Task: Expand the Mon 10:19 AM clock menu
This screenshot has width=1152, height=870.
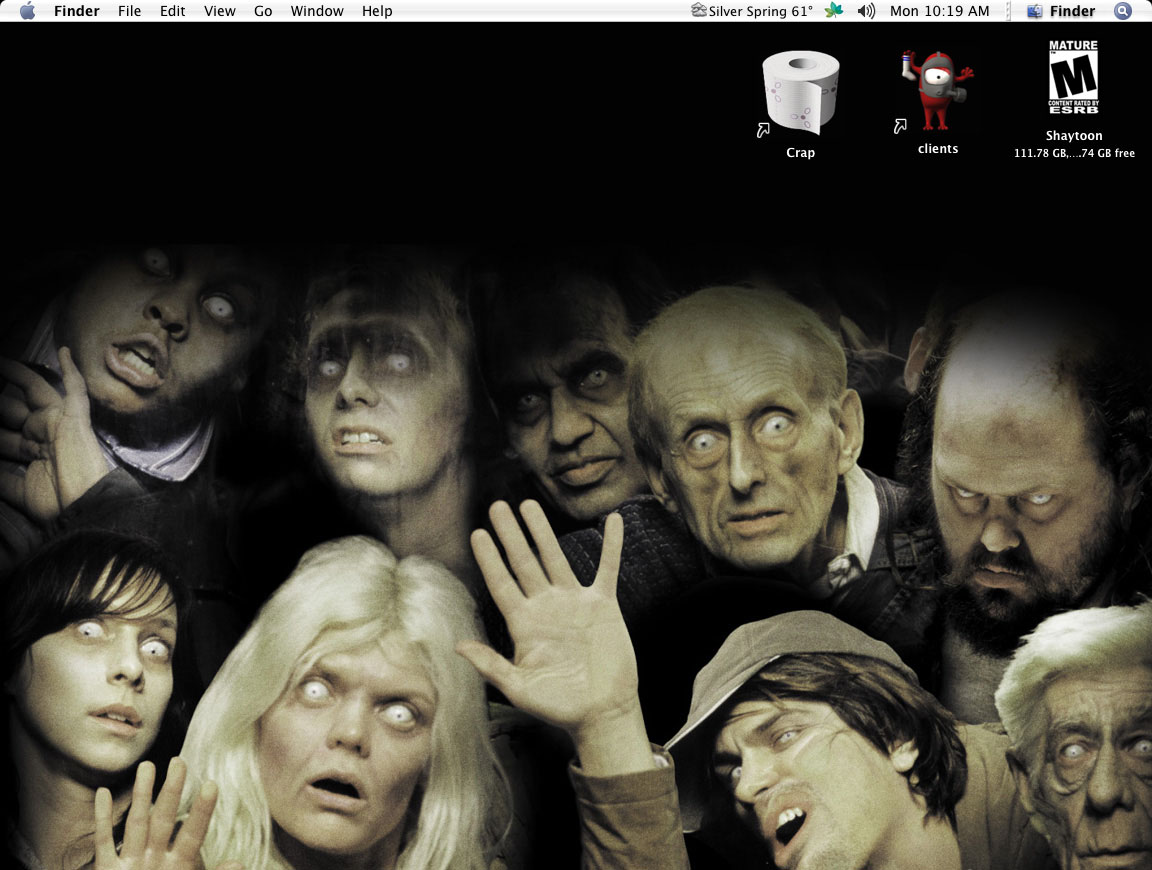Action: click(939, 11)
